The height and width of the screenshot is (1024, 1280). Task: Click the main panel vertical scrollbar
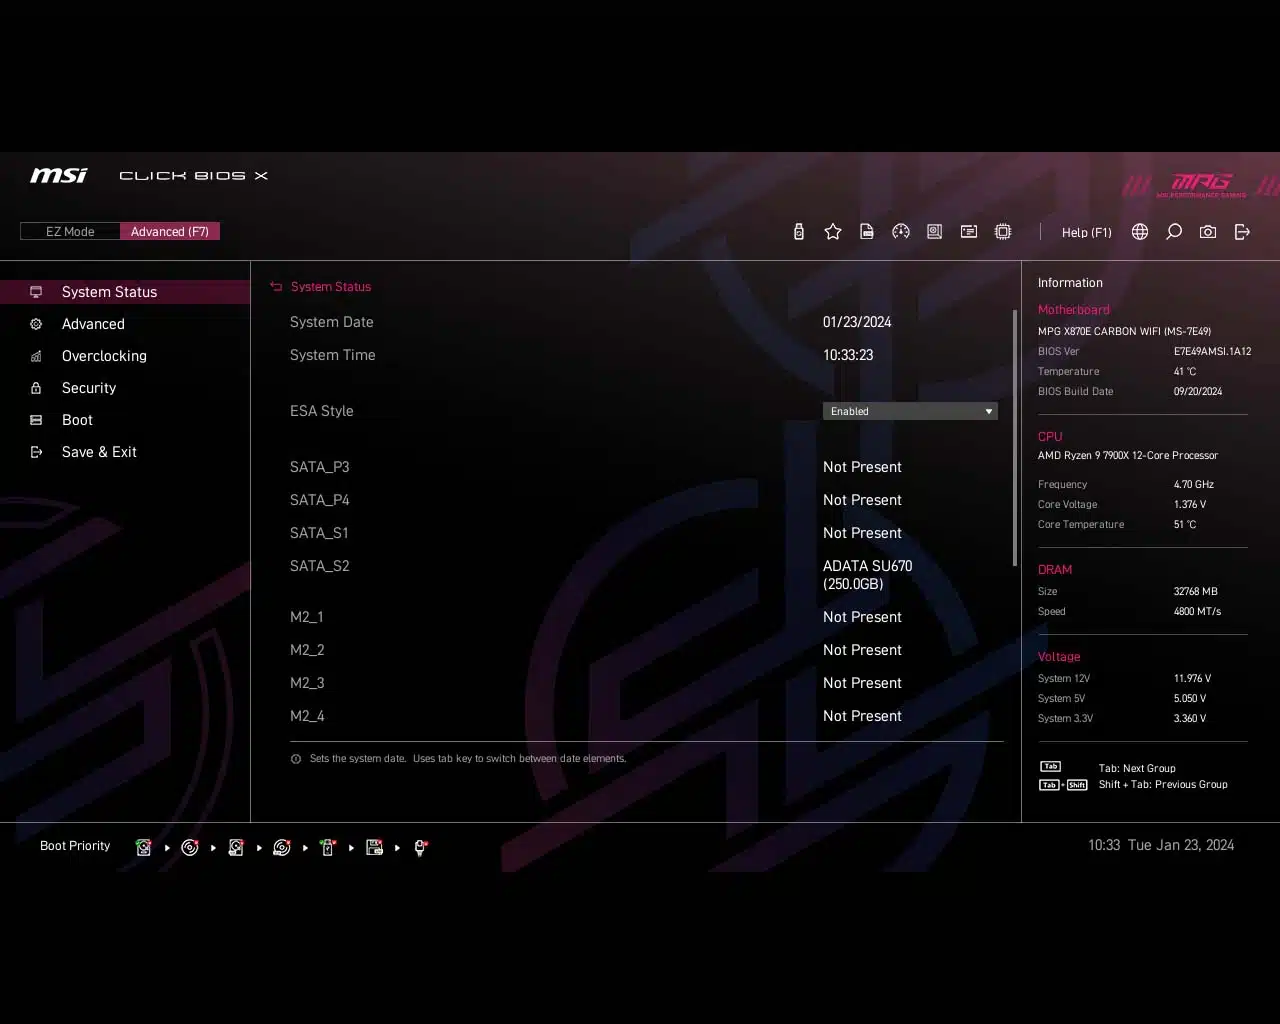(x=1015, y=438)
